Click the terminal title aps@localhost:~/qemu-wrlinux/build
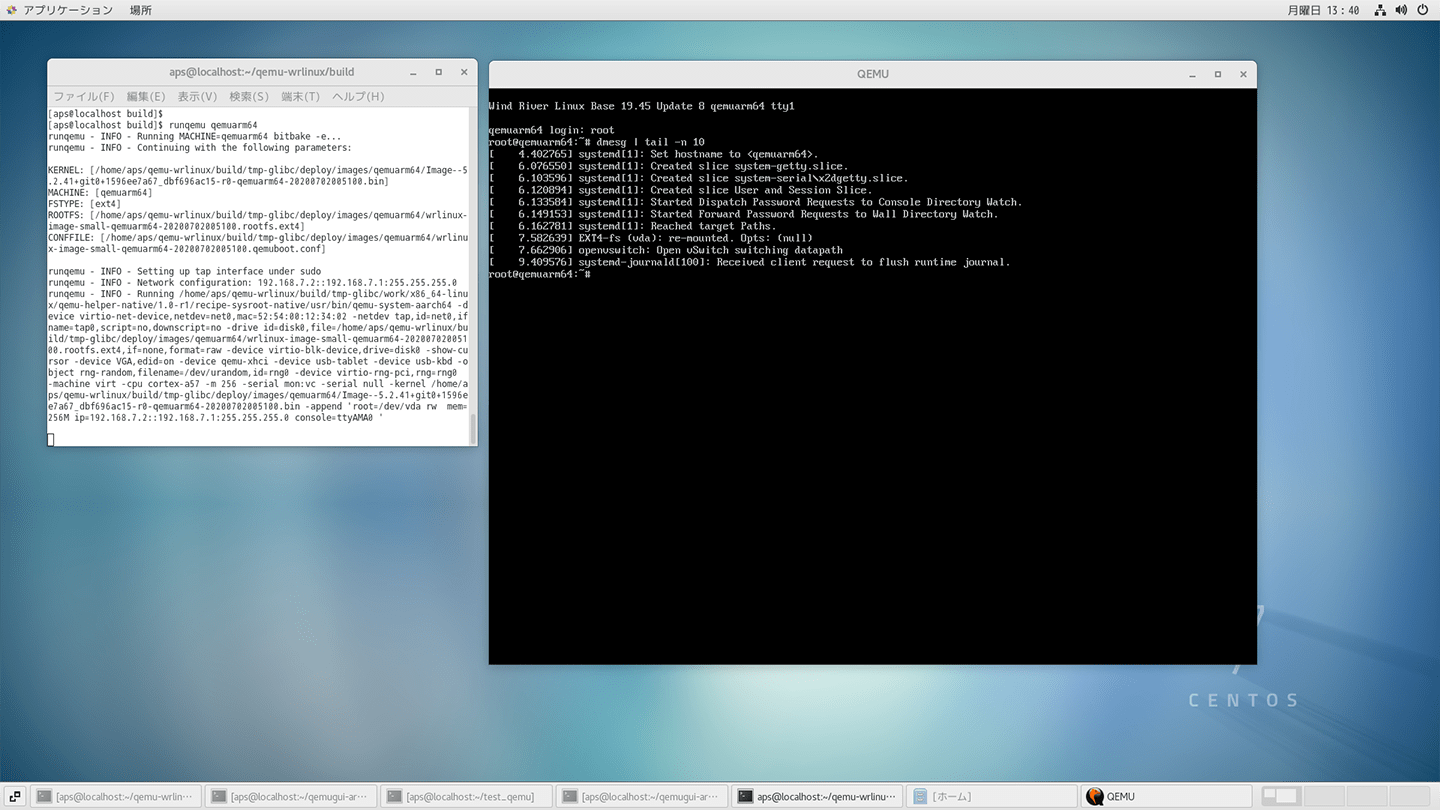 (262, 72)
